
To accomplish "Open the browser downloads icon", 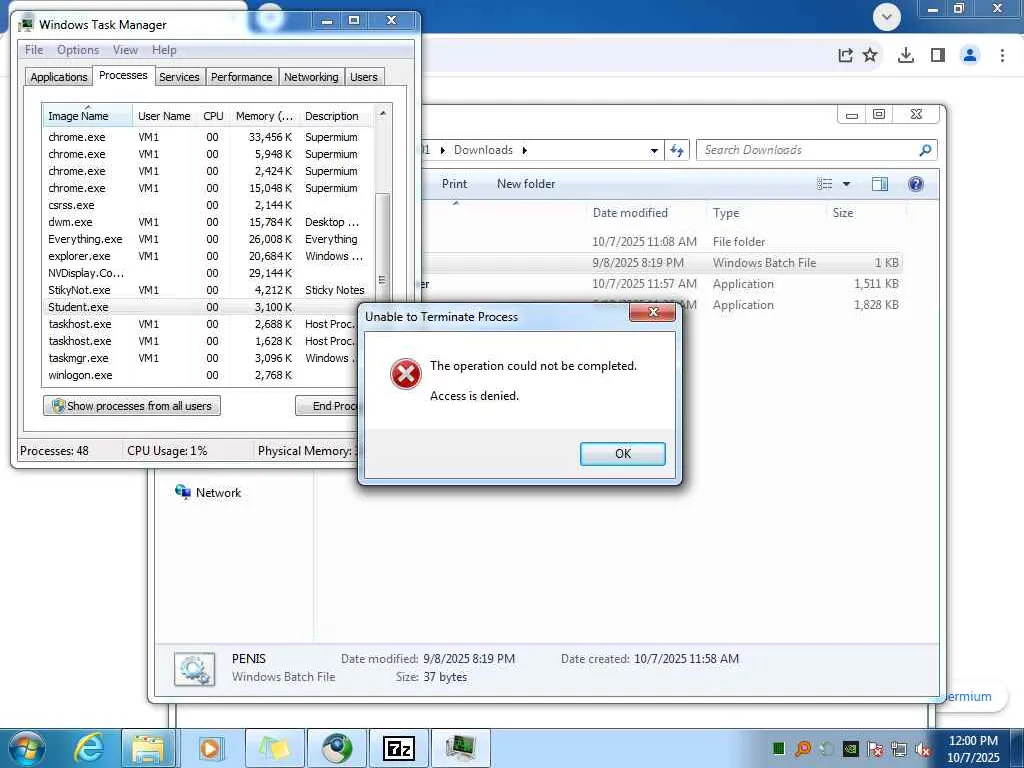I will click(905, 56).
